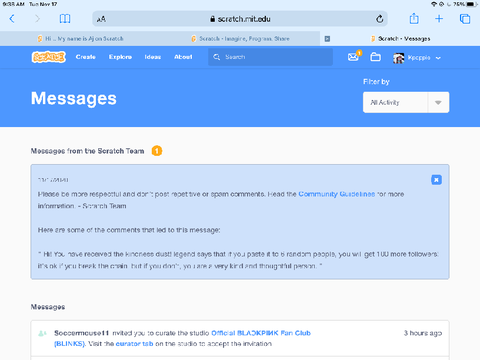Show all tabs overview icon

(465, 19)
